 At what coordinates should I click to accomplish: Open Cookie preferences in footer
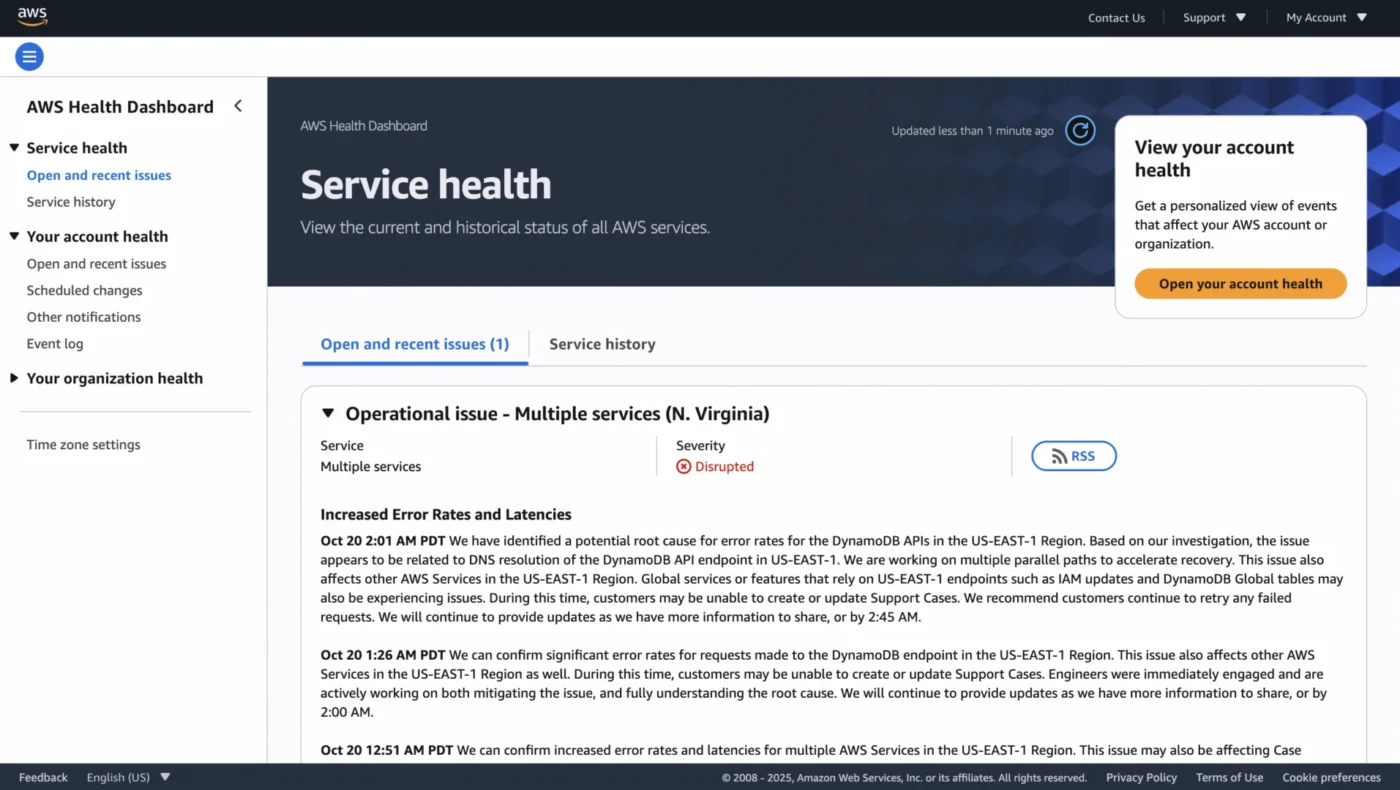[1331, 777]
